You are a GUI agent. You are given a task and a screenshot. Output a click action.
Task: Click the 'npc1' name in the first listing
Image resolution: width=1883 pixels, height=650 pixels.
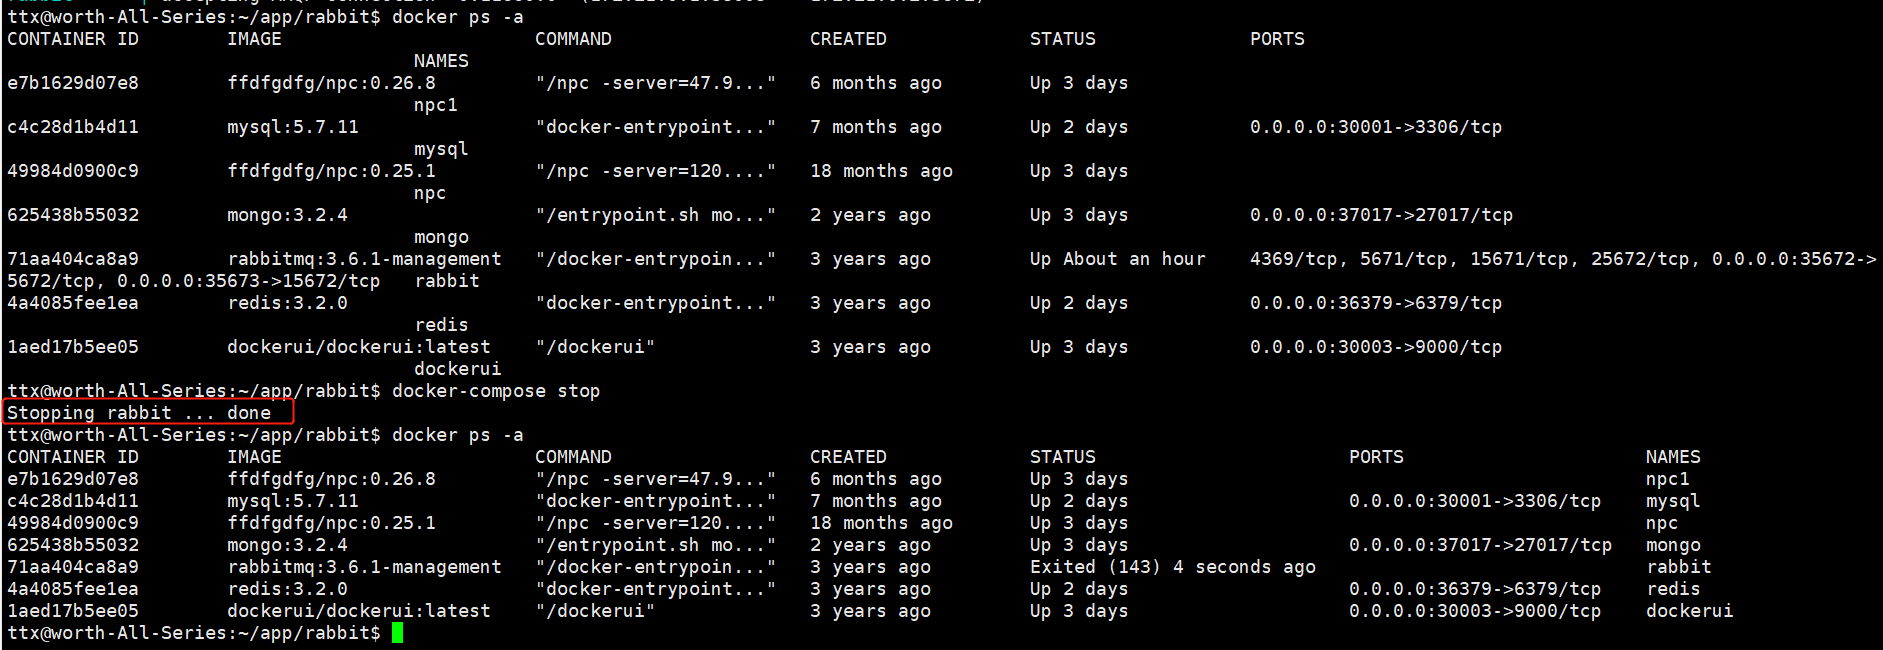click(436, 105)
